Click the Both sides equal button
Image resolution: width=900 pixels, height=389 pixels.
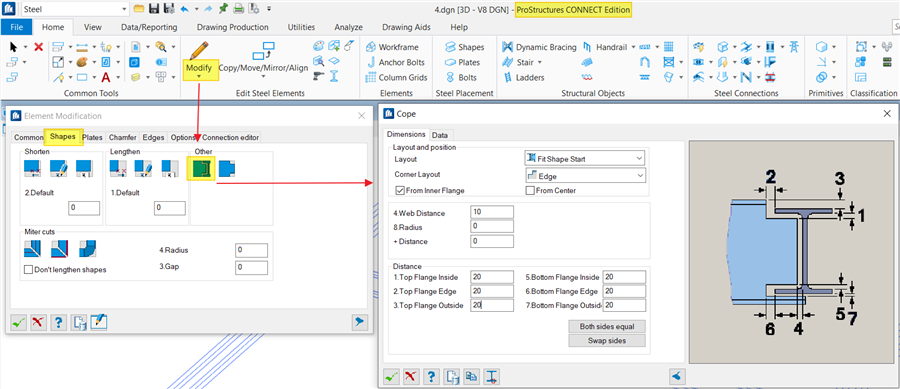(607, 326)
